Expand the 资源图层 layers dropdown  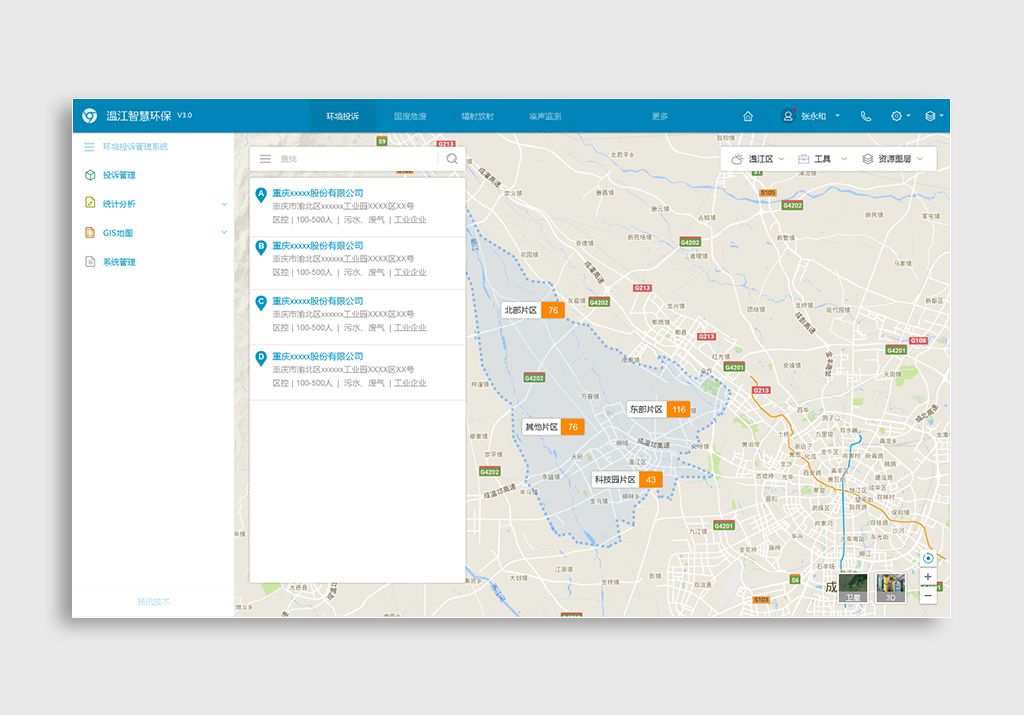(893, 159)
